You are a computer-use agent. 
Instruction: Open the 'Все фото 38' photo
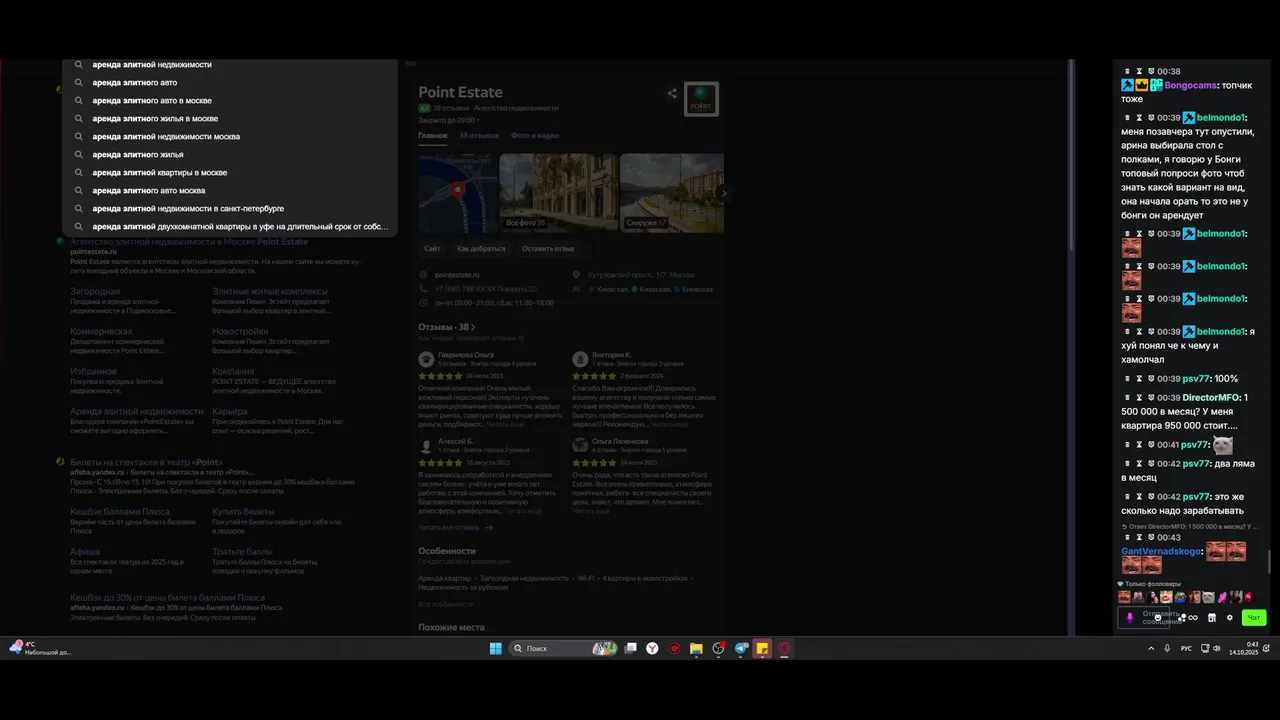tap(559, 193)
